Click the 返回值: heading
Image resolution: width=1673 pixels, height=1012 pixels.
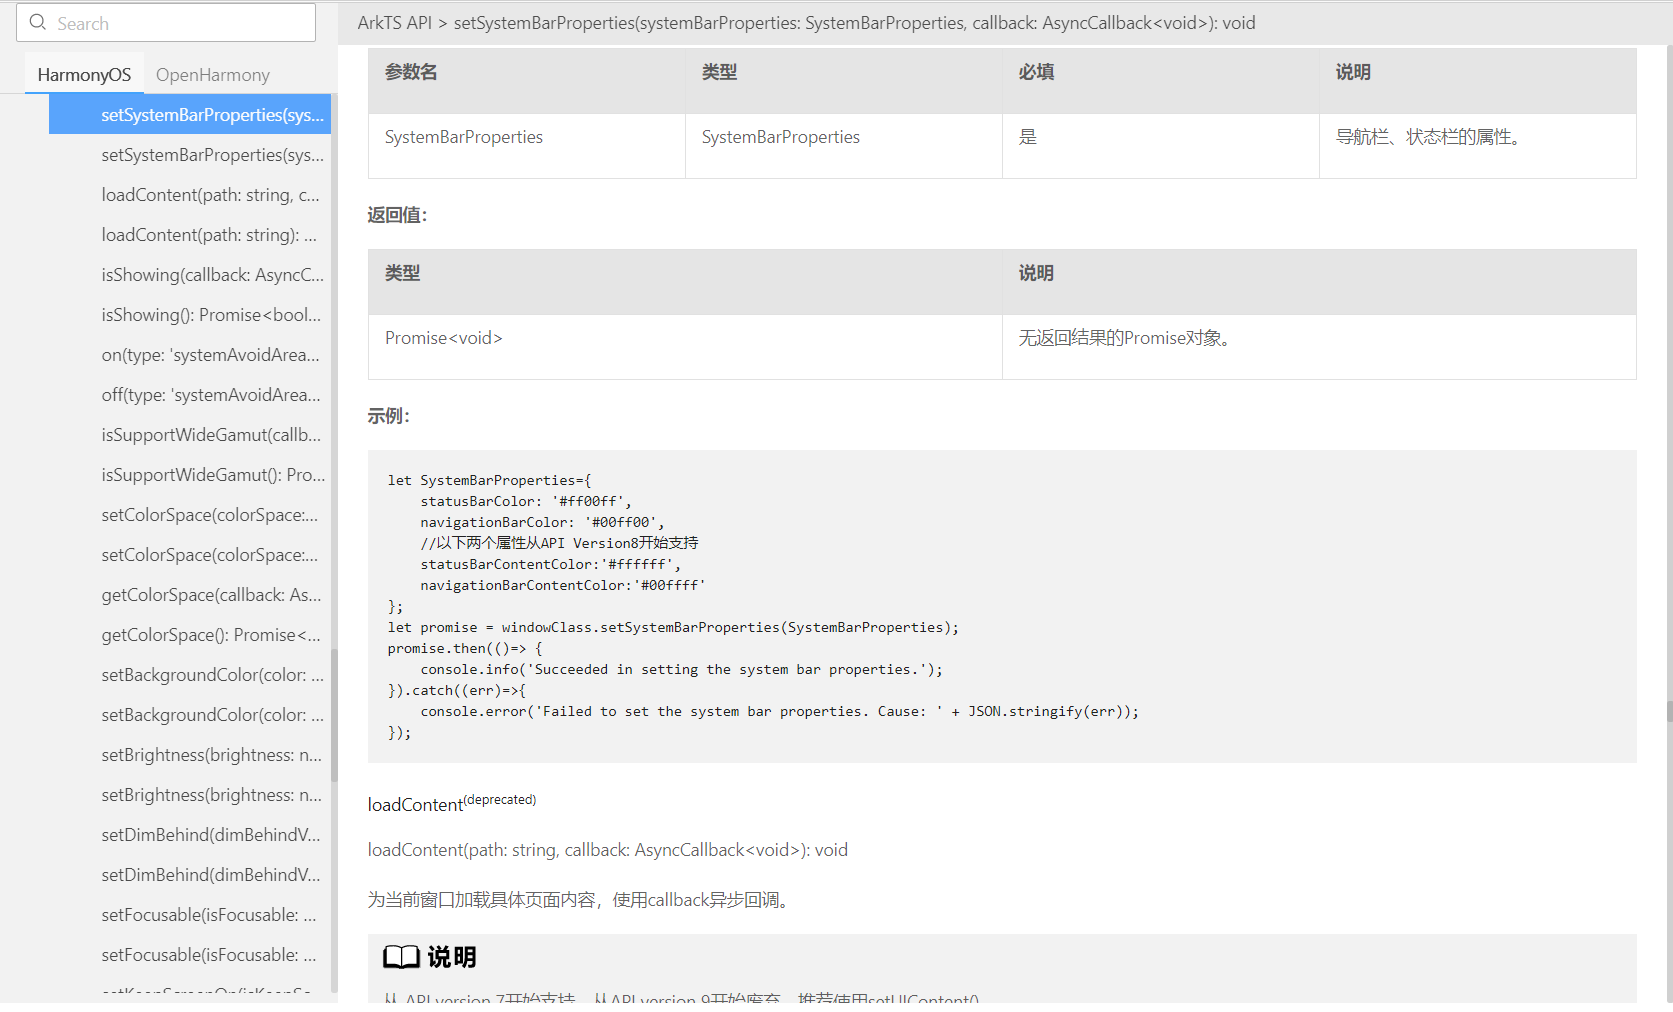(x=397, y=215)
